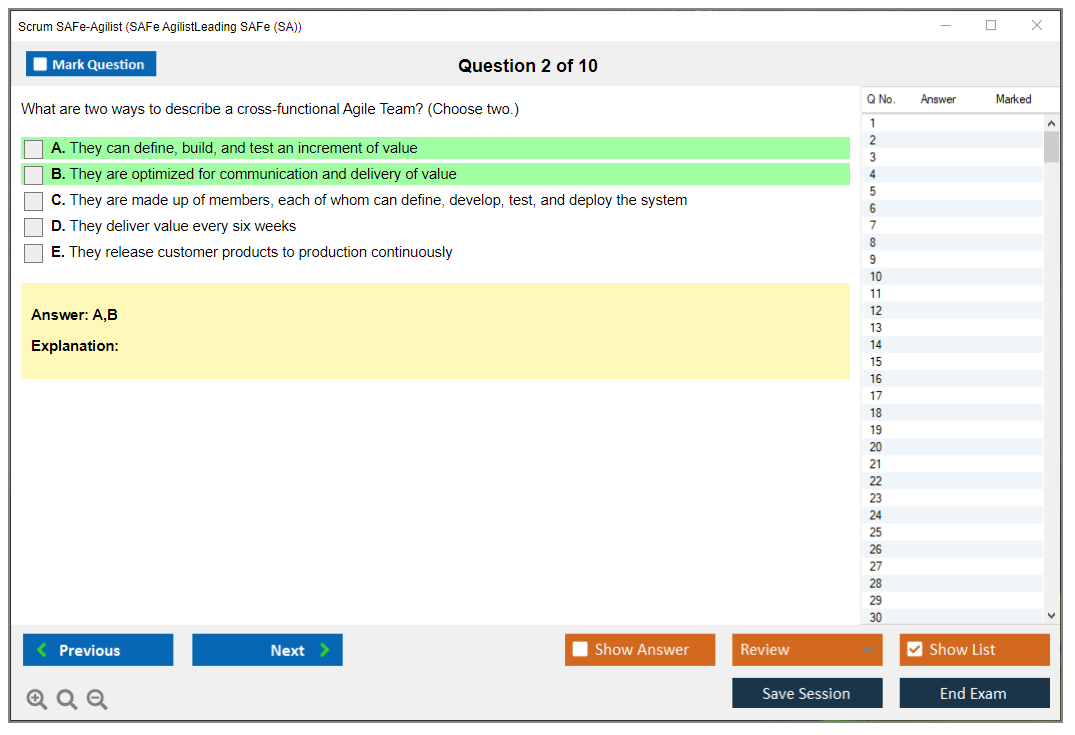The width and height of the screenshot is (1075, 735).
Task: Jump to question 25 in list
Action: 876,532
